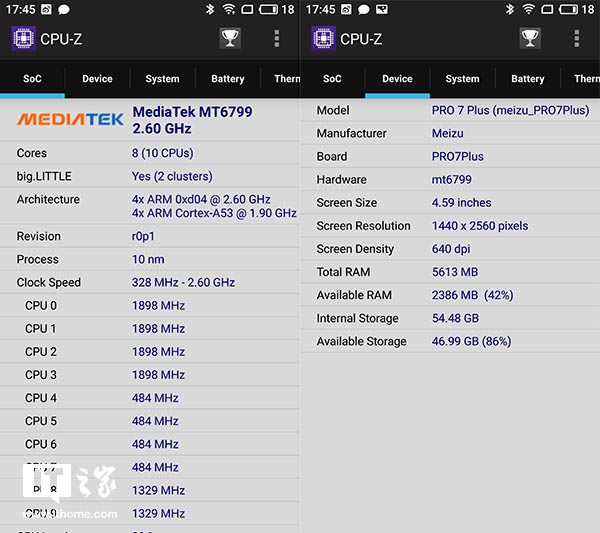Select Device tab in right screen

click(397, 79)
